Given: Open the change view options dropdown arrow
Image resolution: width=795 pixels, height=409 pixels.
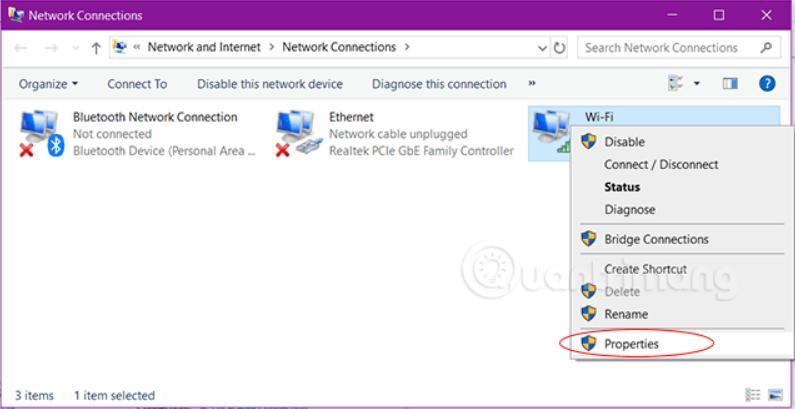Looking at the screenshot, I should point(697,84).
